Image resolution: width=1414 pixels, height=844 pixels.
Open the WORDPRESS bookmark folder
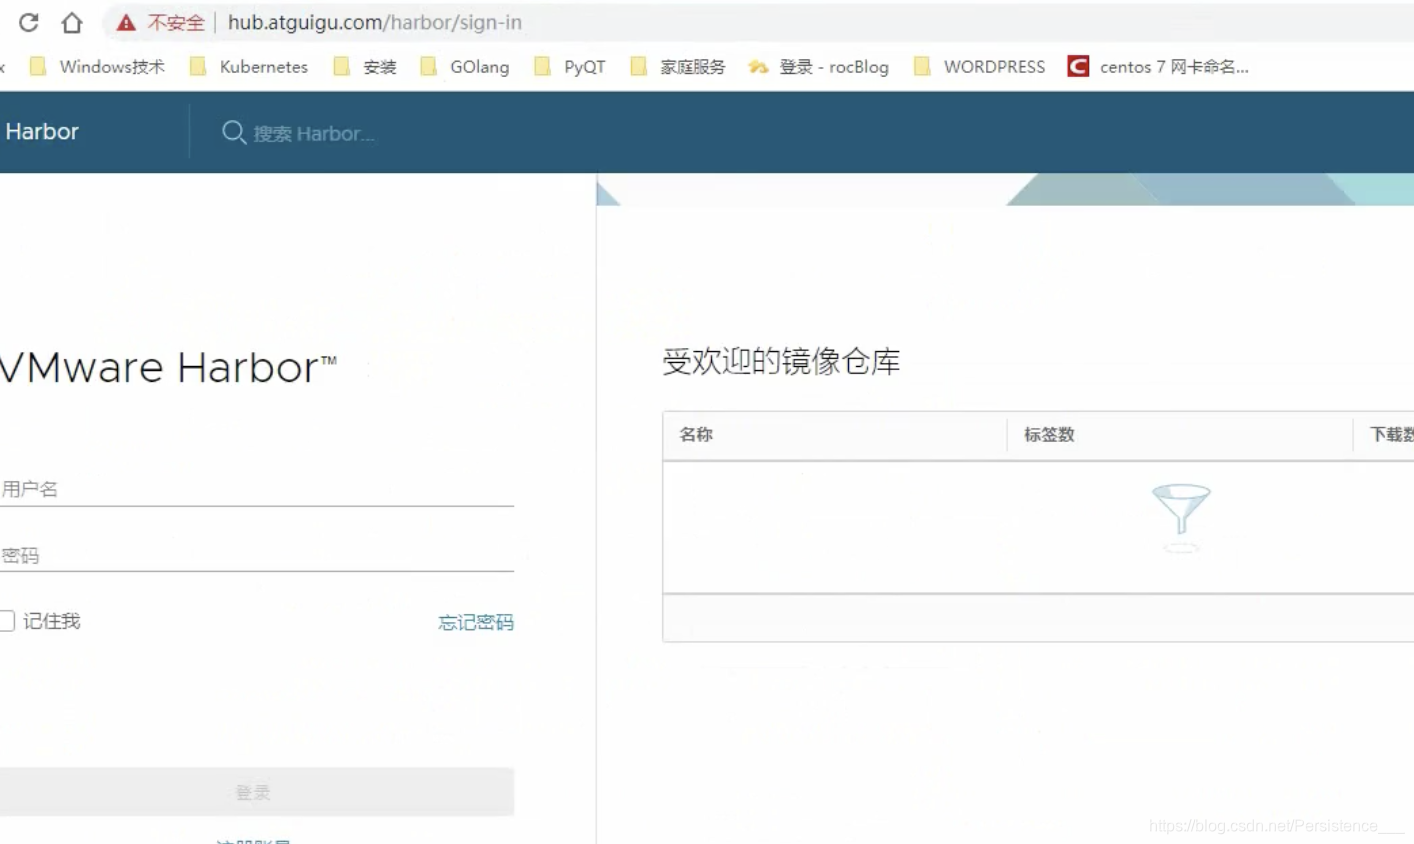point(979,67)
